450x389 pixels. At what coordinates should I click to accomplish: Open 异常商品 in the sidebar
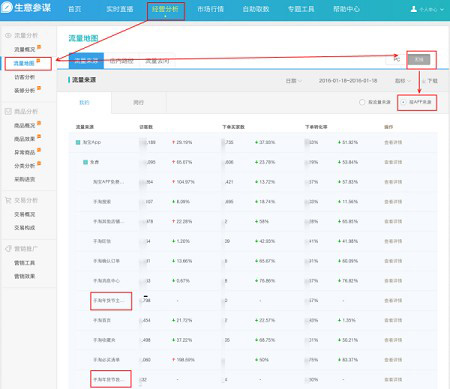24,152
